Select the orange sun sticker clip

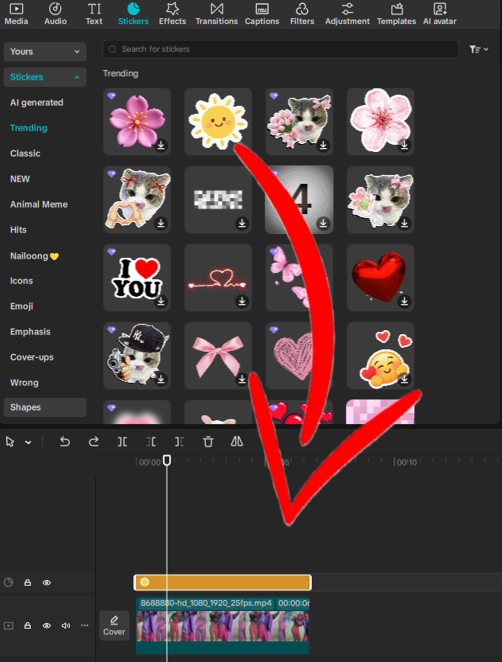pos(223,583)
